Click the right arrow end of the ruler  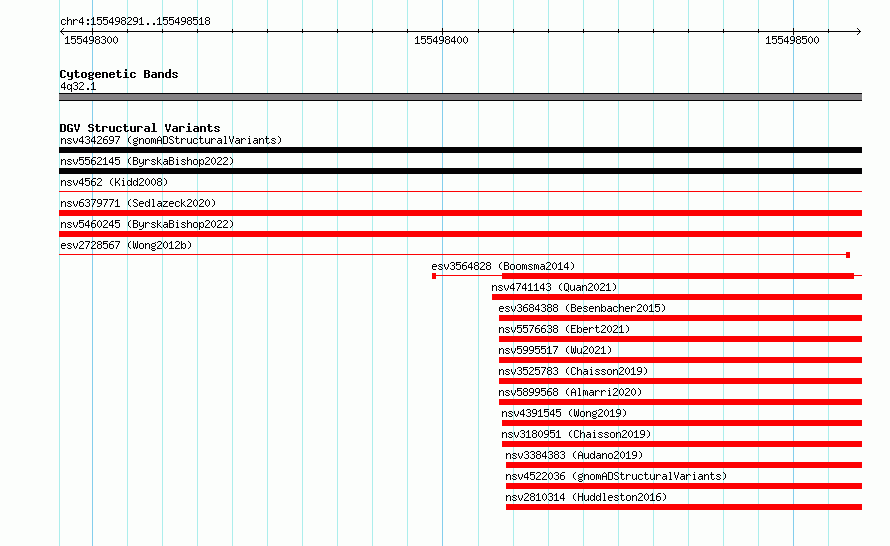click(859, 32)
